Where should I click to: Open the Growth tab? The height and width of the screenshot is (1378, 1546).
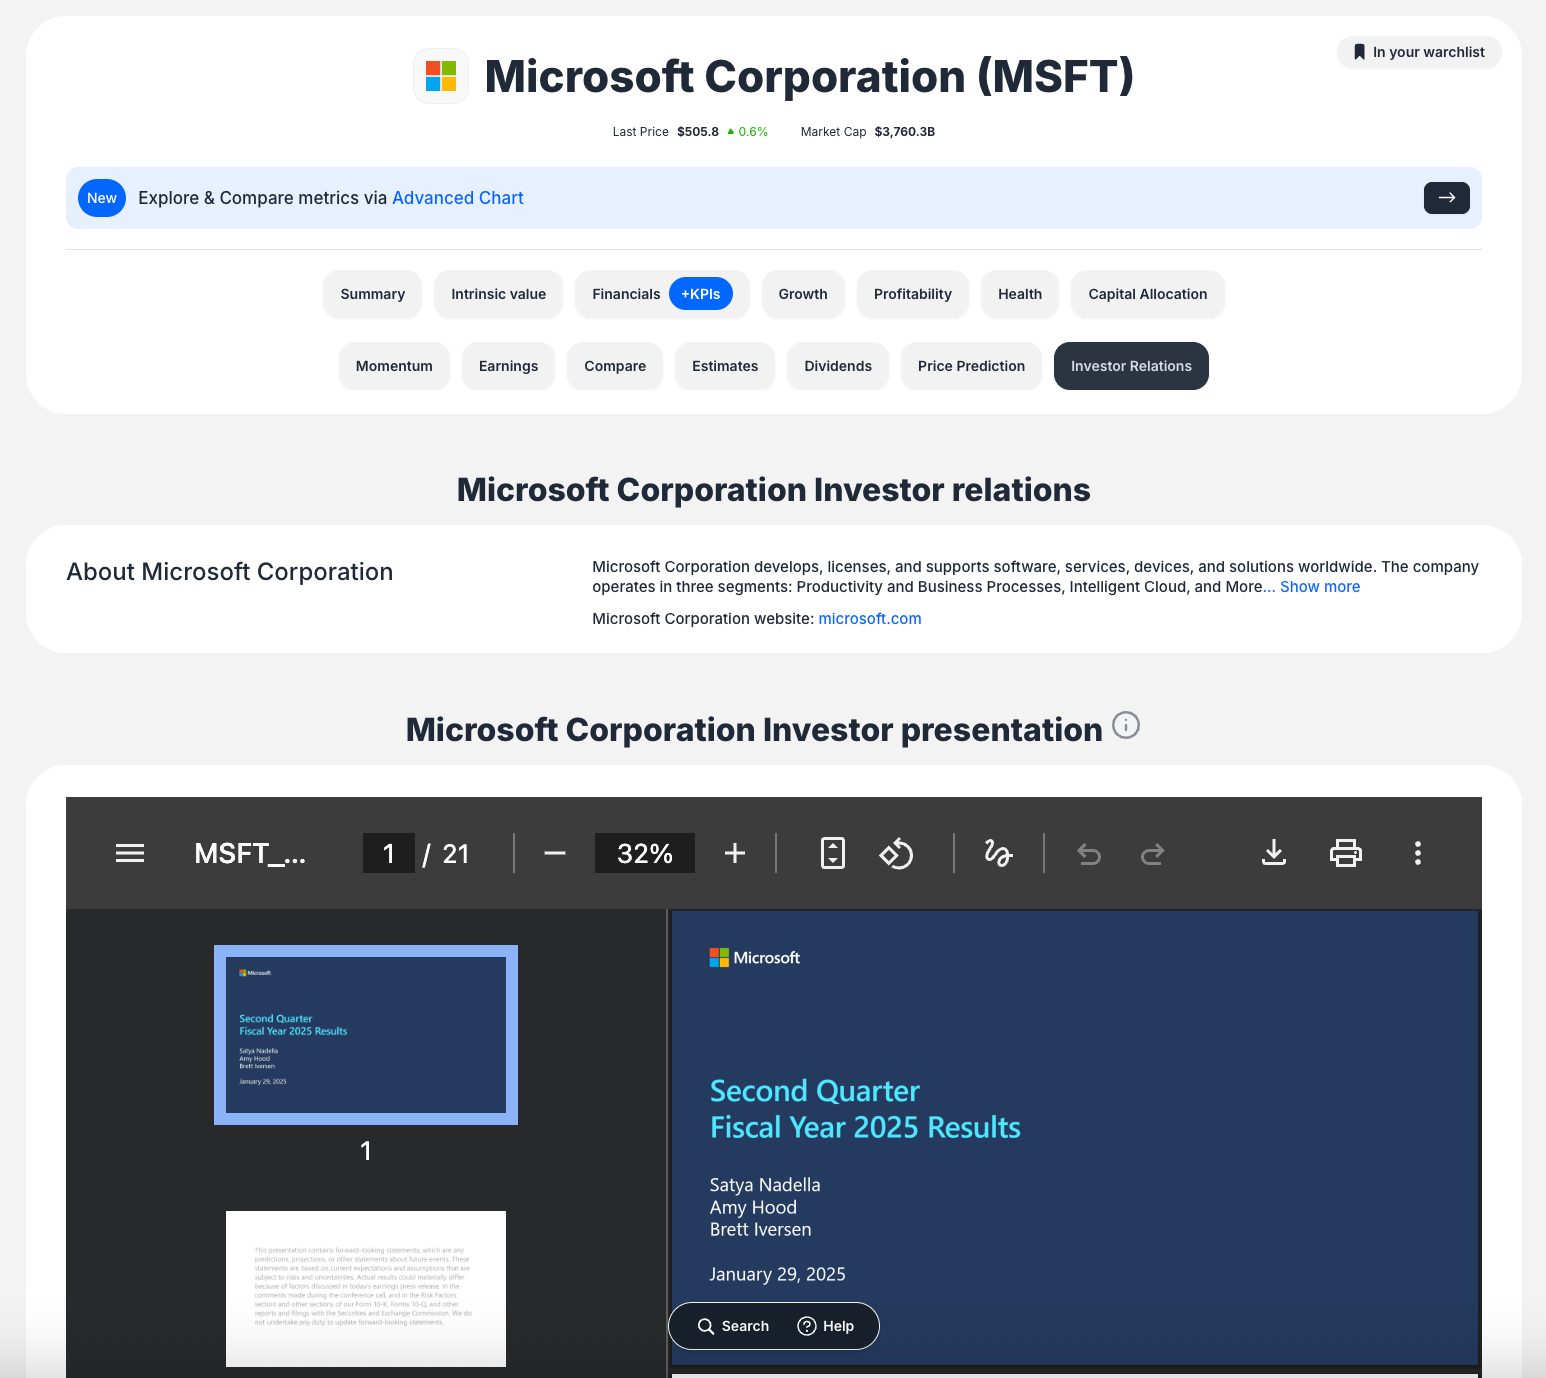(803, 294)
